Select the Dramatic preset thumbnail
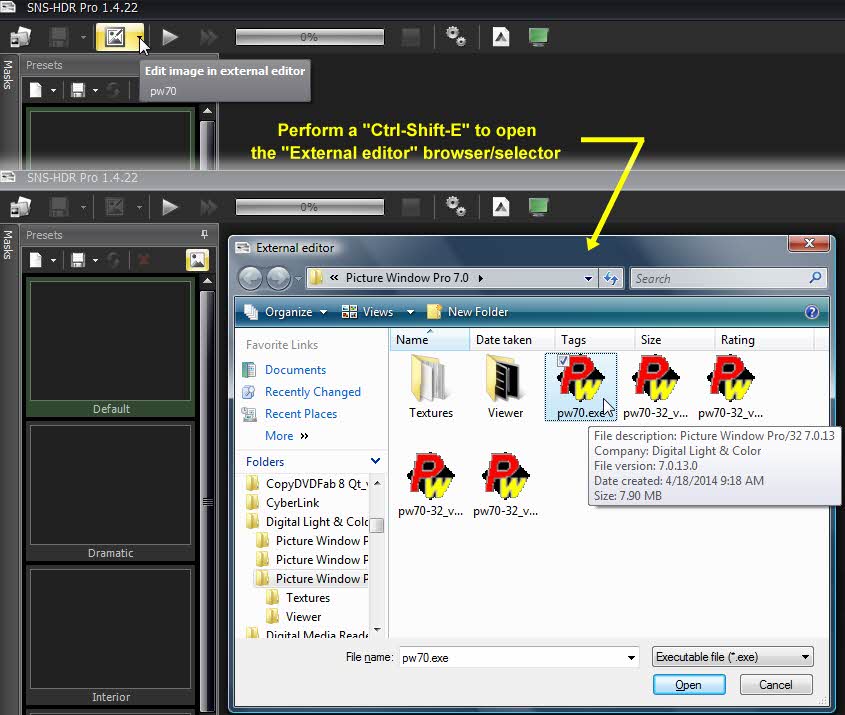Screen dimensions: 845x715 coord(110,491)
